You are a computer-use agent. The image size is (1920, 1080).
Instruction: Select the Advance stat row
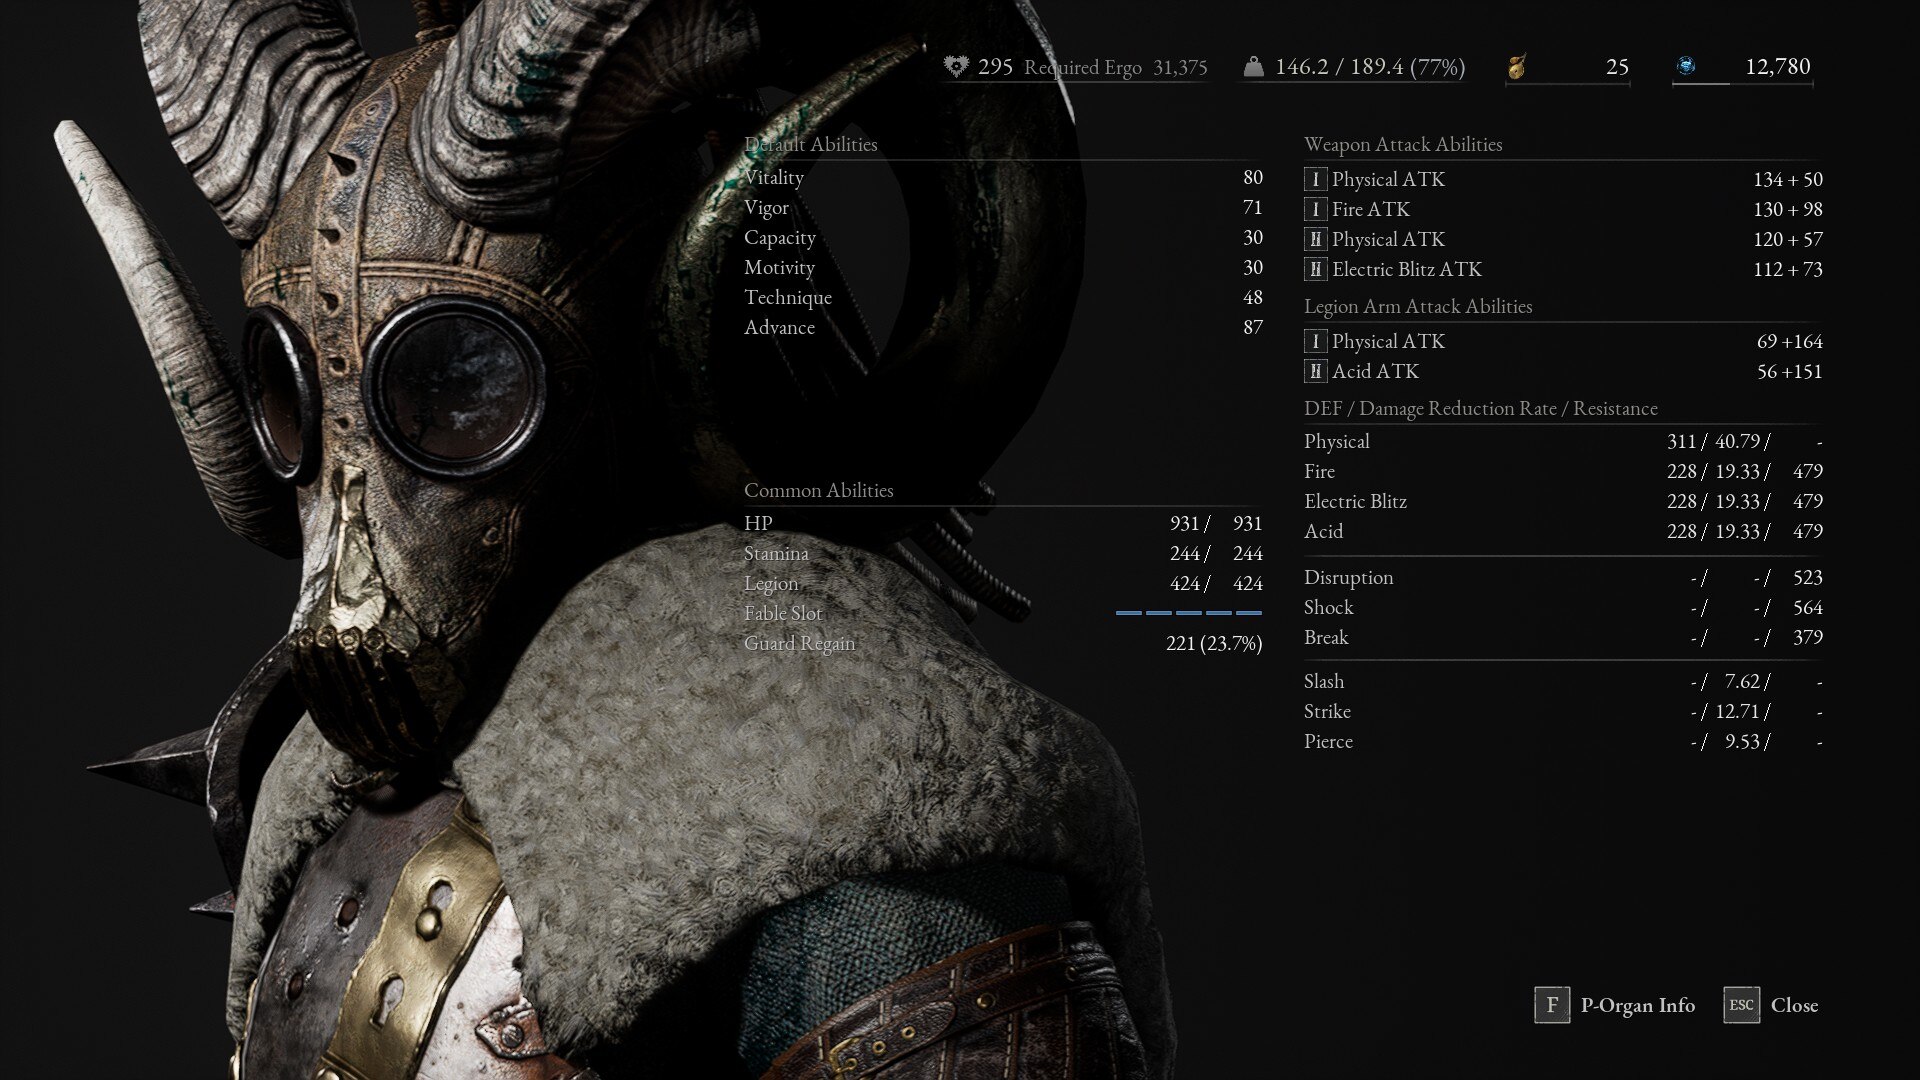(x=1002, y=328)
